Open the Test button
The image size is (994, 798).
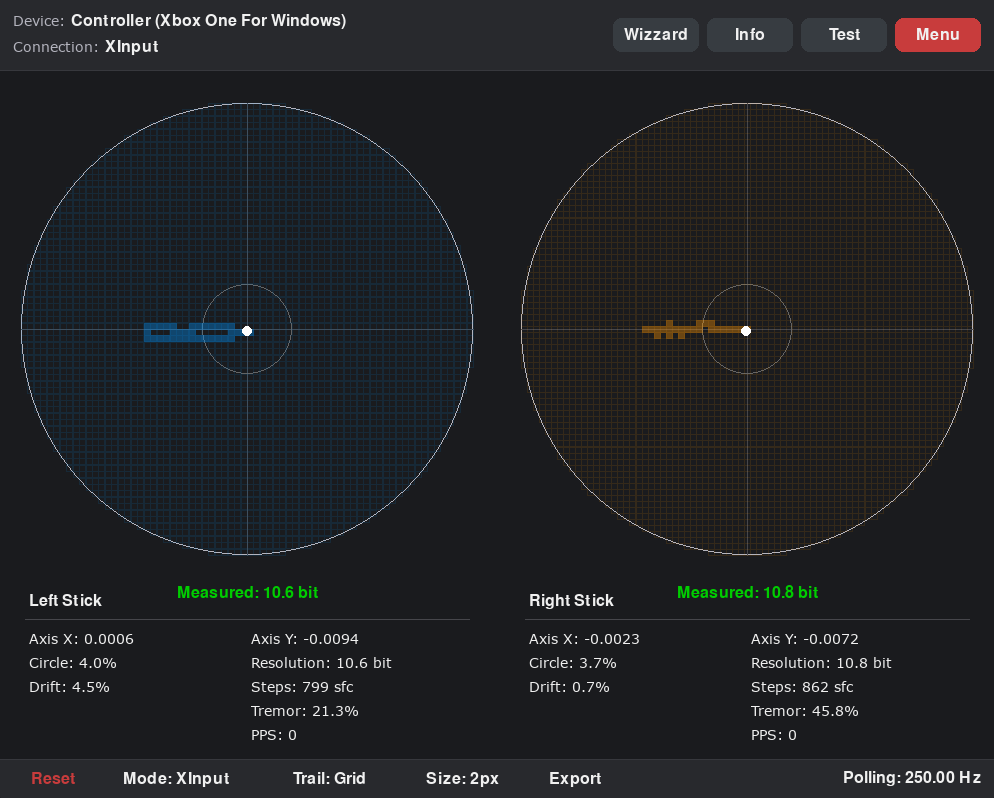coord(844,35)
